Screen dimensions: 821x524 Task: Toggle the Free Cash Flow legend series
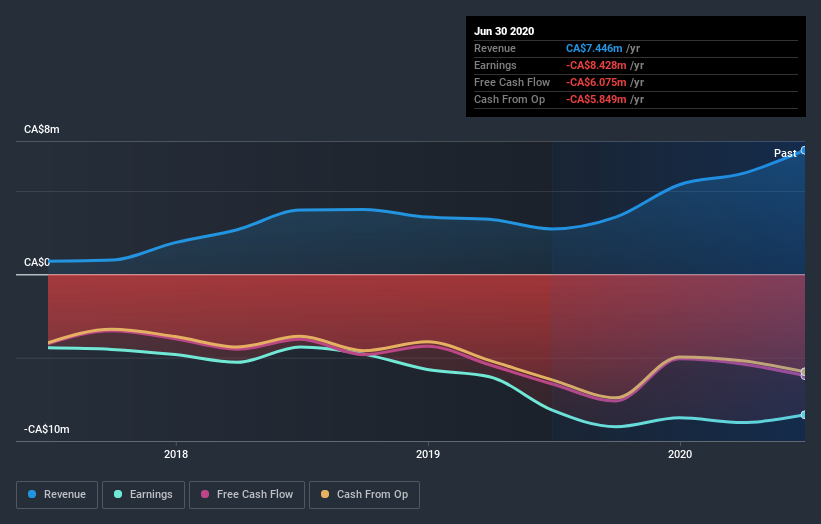click(x=247, y=495)
